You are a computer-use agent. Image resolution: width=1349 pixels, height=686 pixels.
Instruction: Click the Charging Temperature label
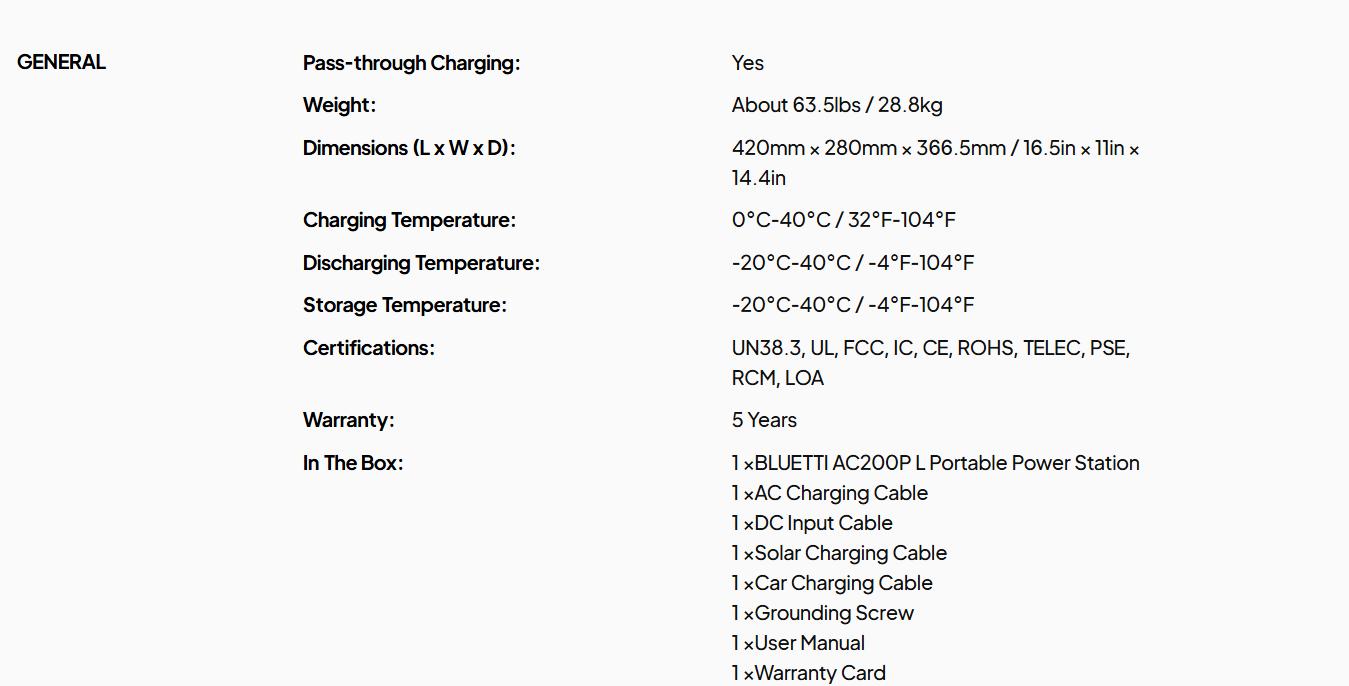(x=409, y=220)
